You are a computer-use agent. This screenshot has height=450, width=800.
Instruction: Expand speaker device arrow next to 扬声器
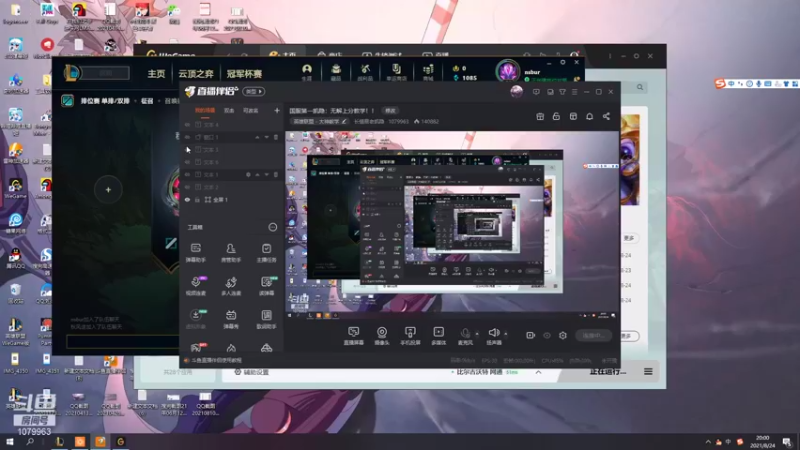pos(506,334)
